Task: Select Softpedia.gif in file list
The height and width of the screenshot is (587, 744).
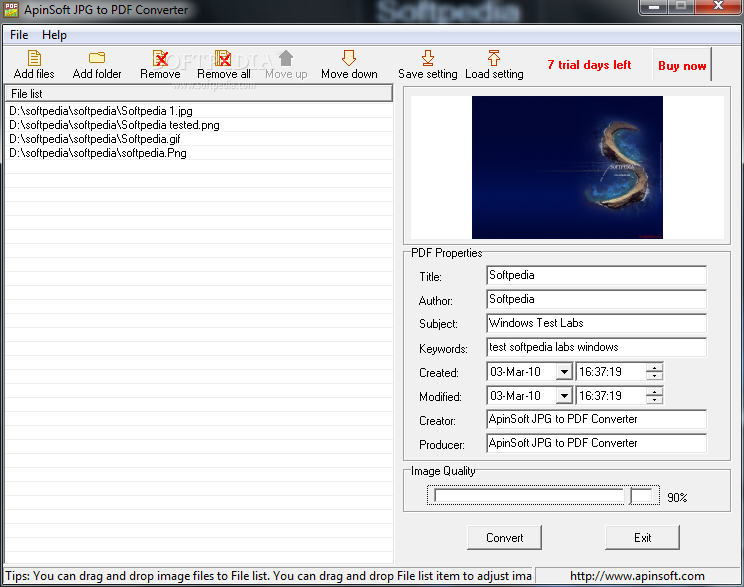Action: click(x=199, y=139)
